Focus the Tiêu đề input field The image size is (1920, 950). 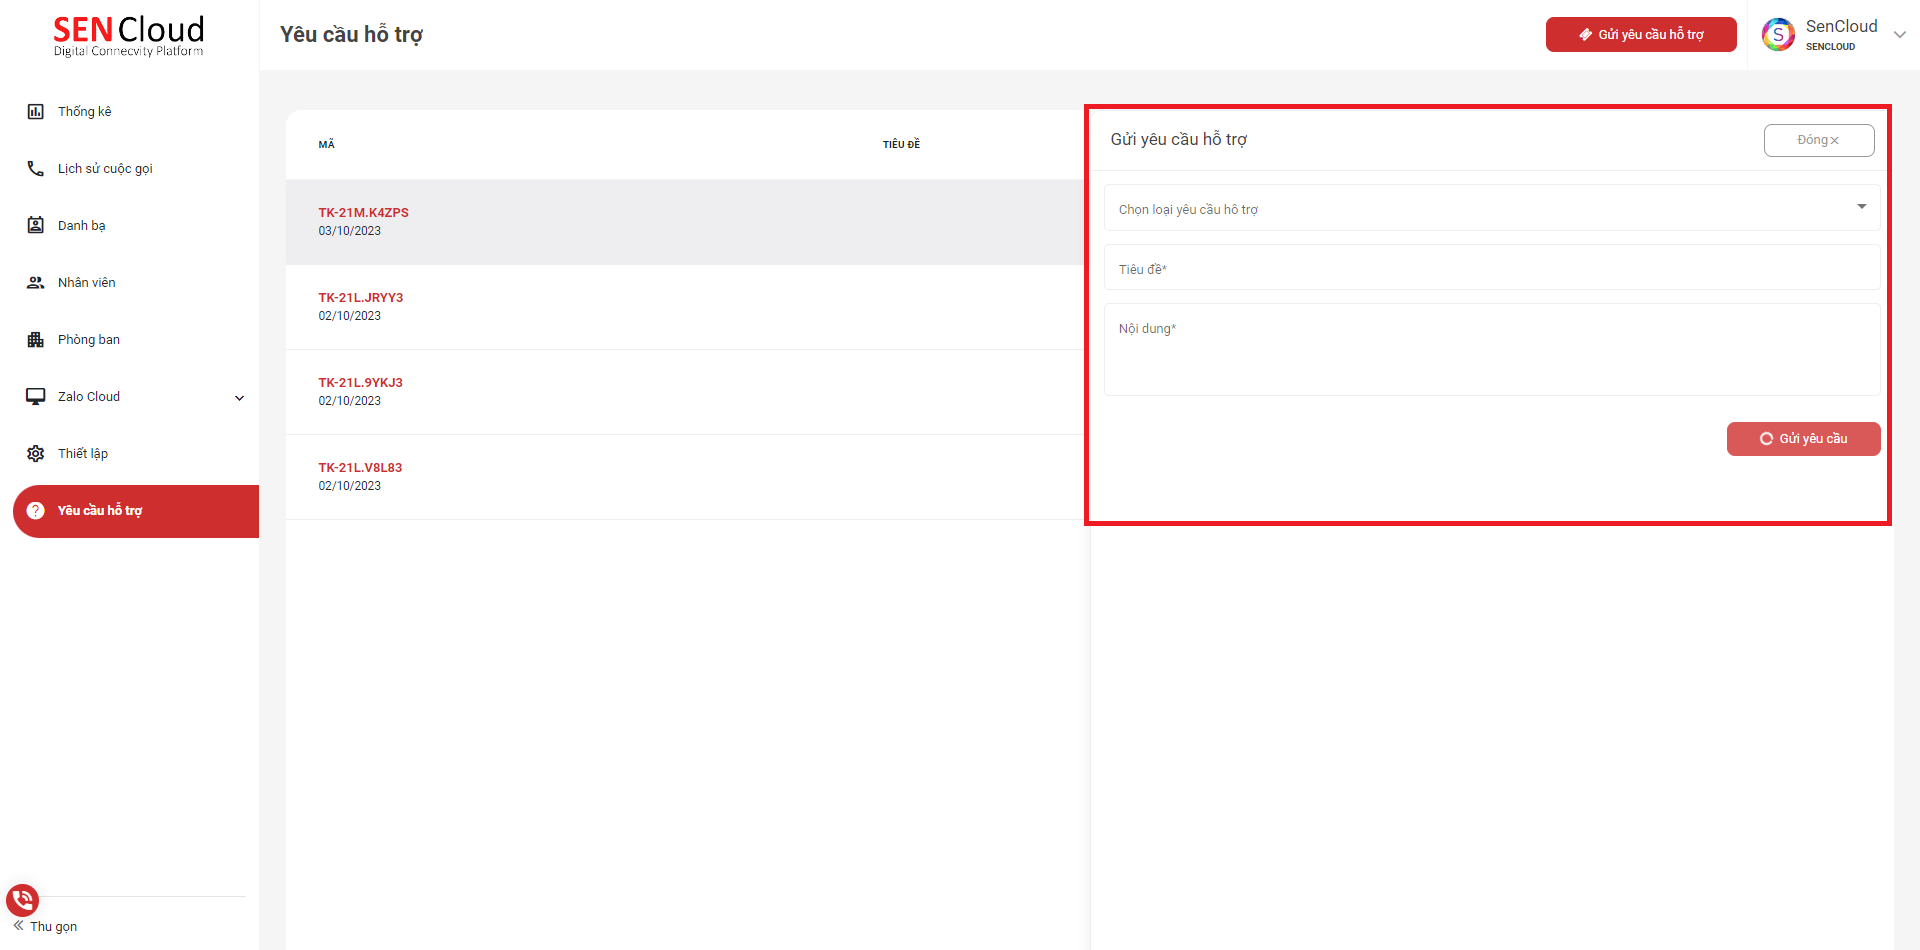click(1490, 268)
